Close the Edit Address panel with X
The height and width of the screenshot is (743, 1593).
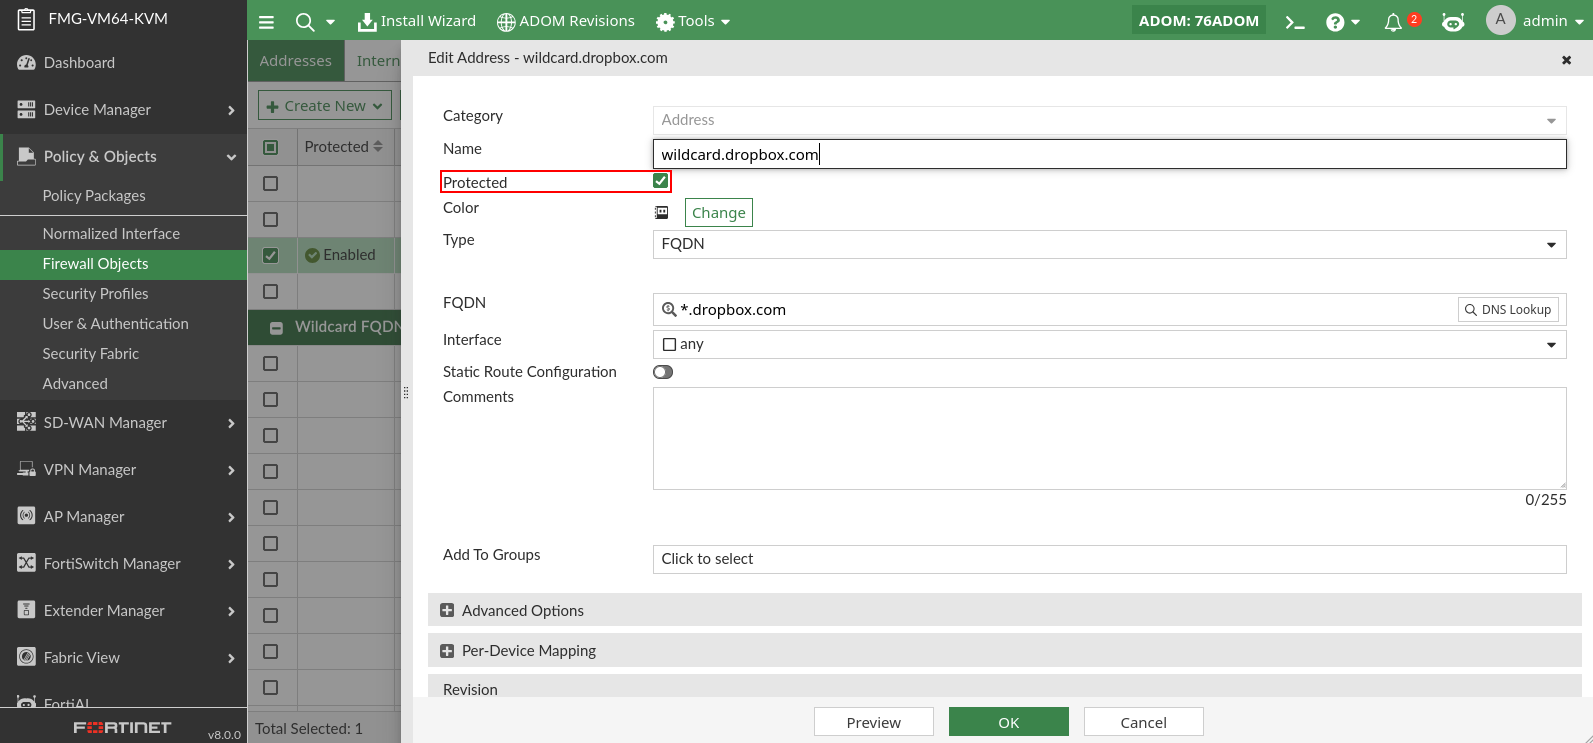[x=1566, y=60]
